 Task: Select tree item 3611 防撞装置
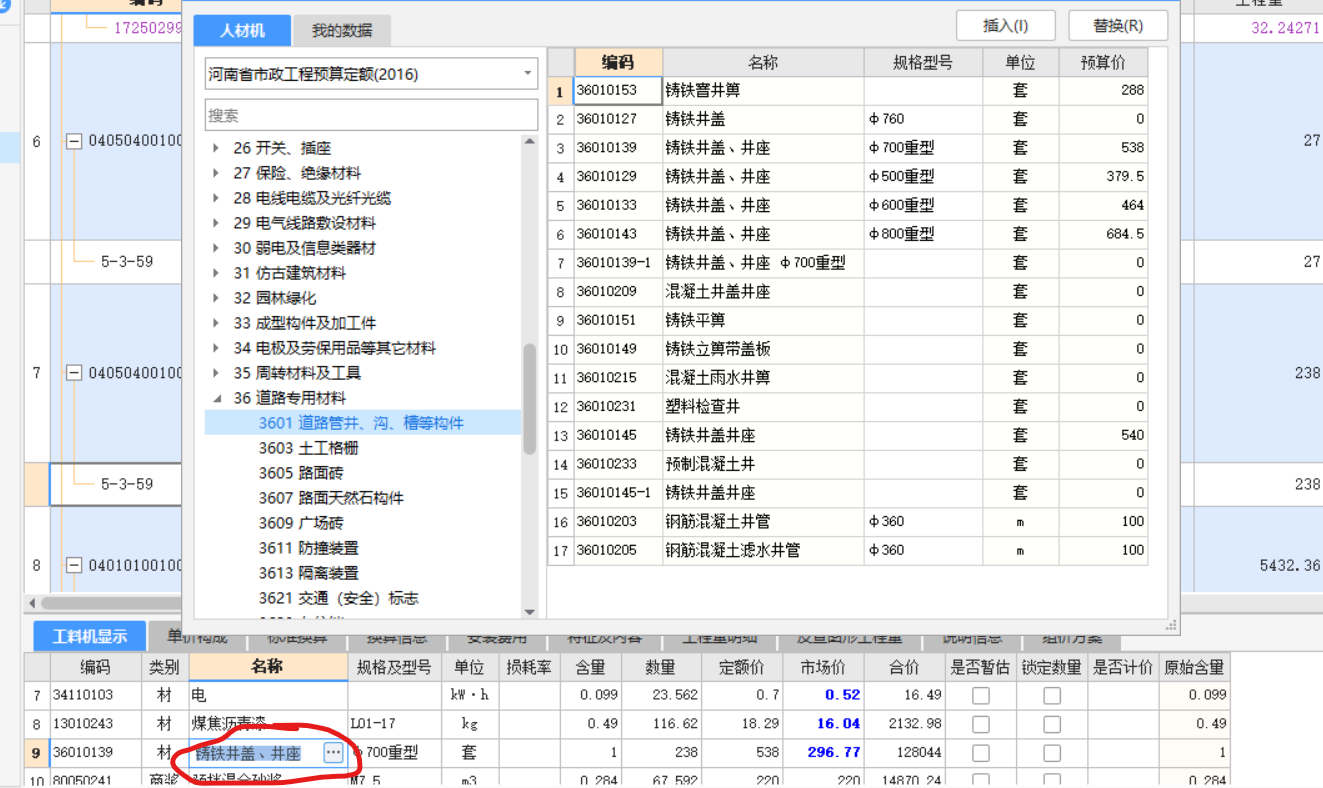pos(309,548)
